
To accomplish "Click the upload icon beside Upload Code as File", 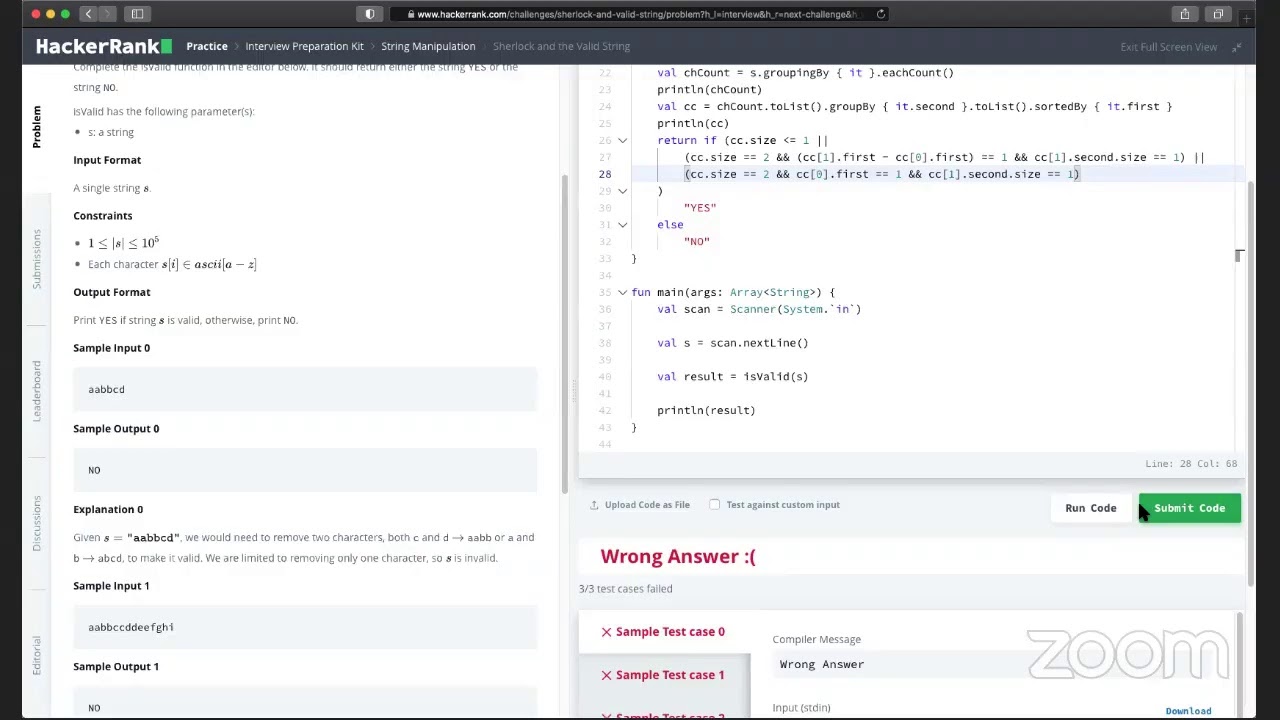I will pos(594,505).
